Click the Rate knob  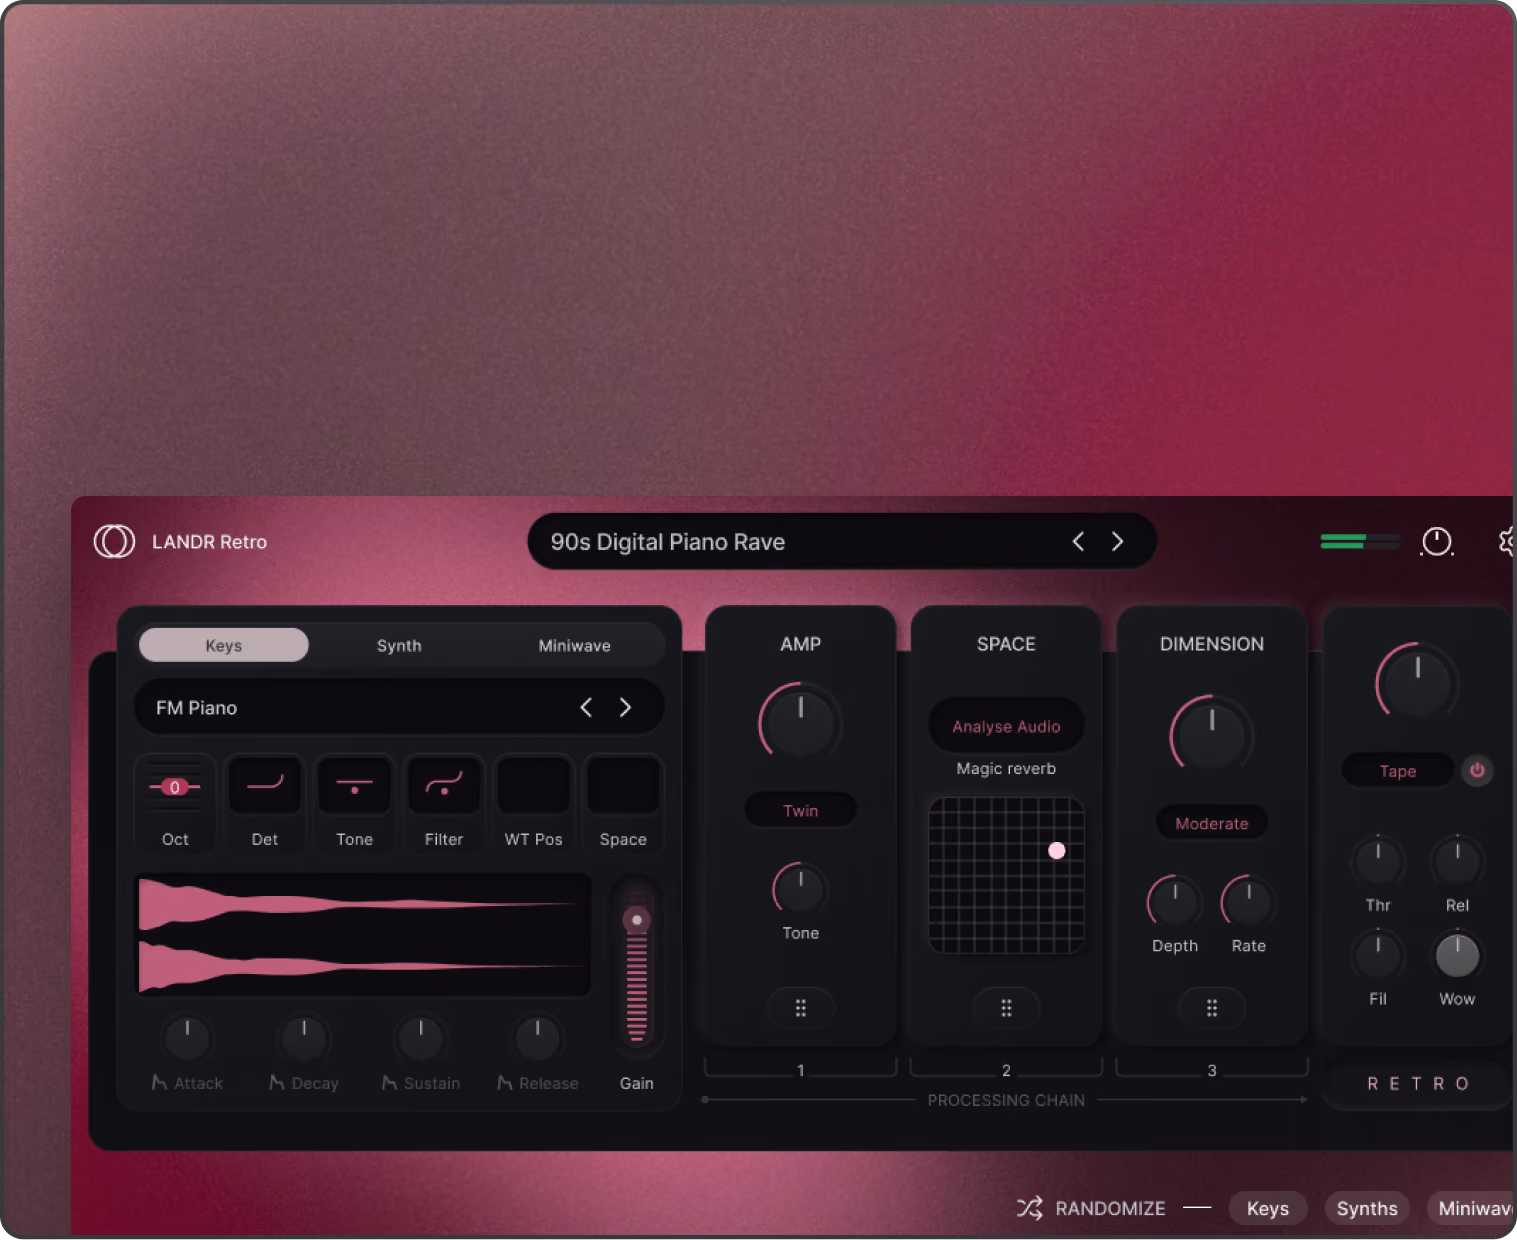click(x=1249, y=901)
